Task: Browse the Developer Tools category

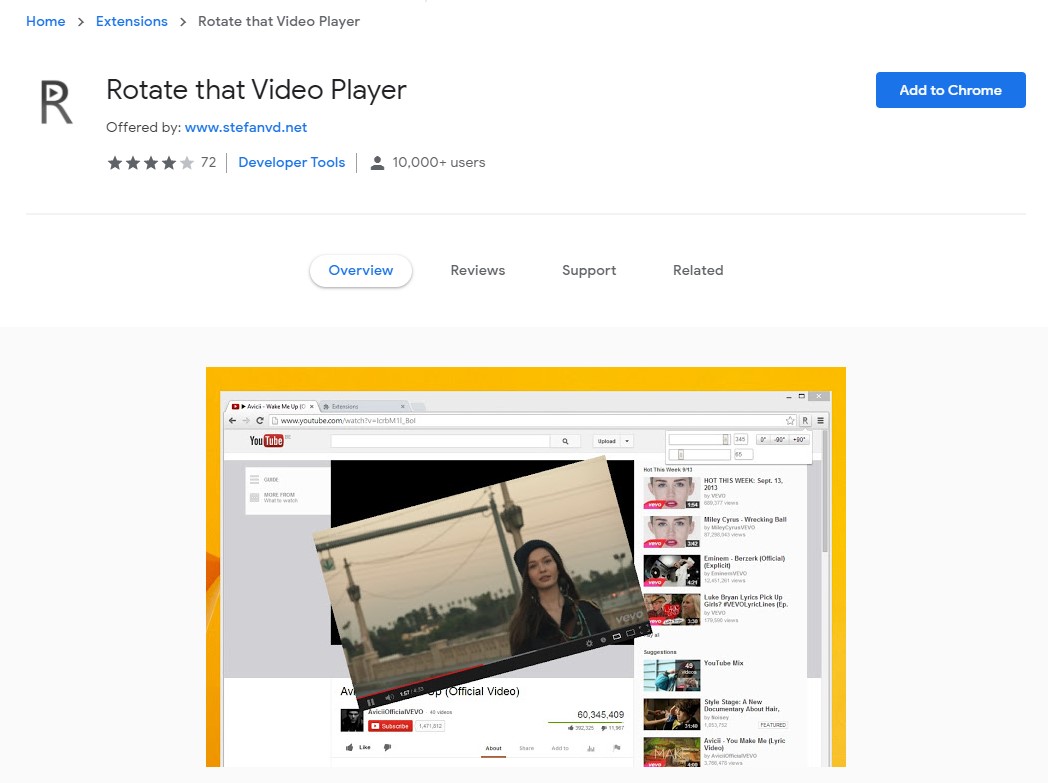Action: (291, 162)
